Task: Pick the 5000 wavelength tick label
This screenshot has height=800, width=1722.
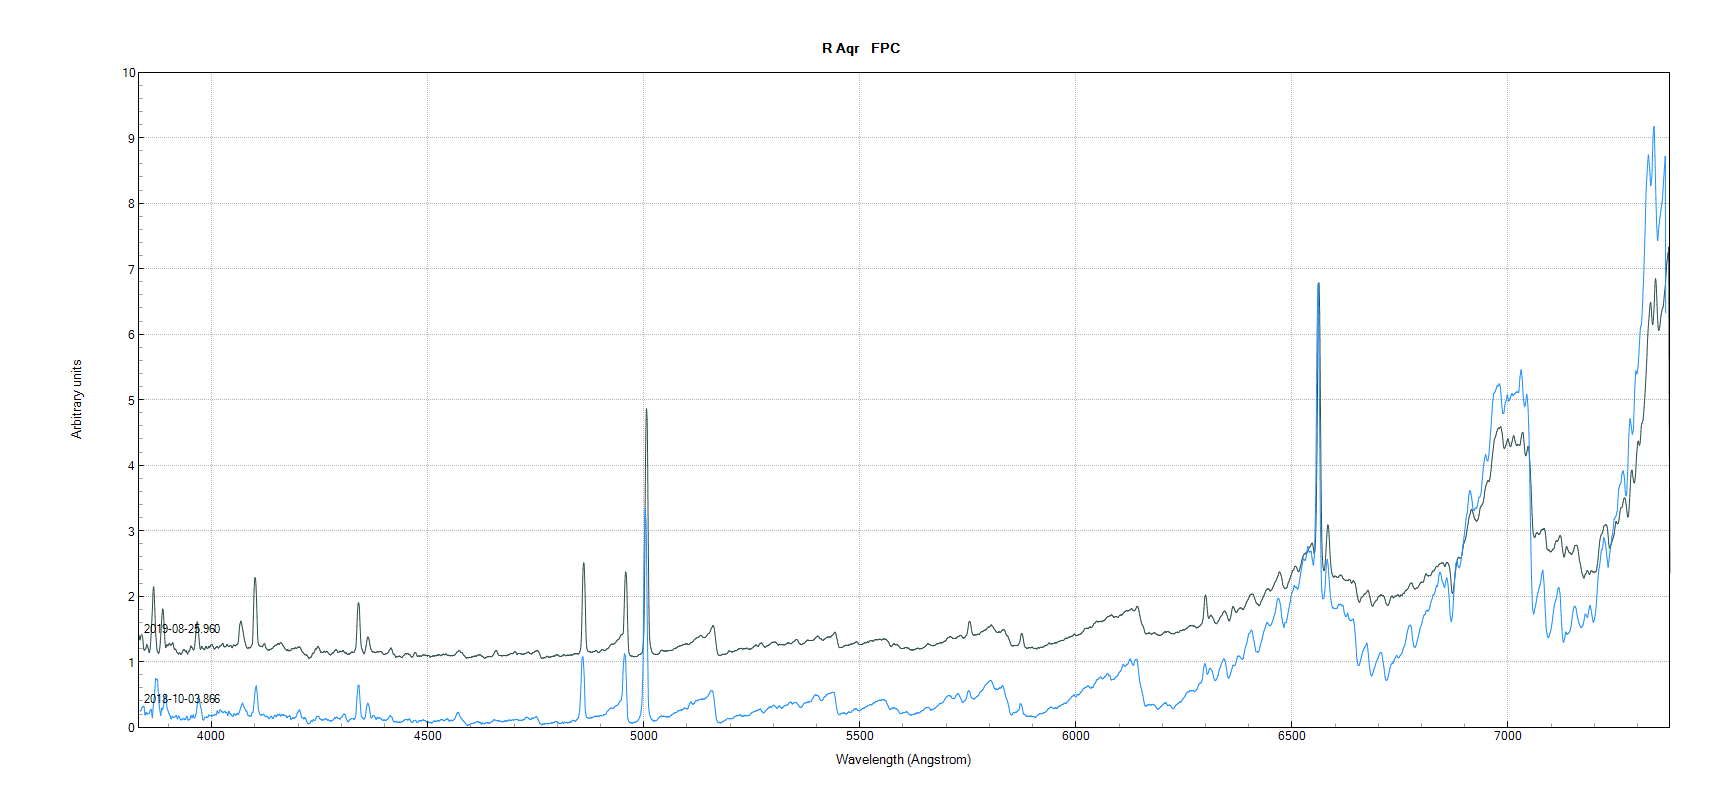Action: pos(643,736)
